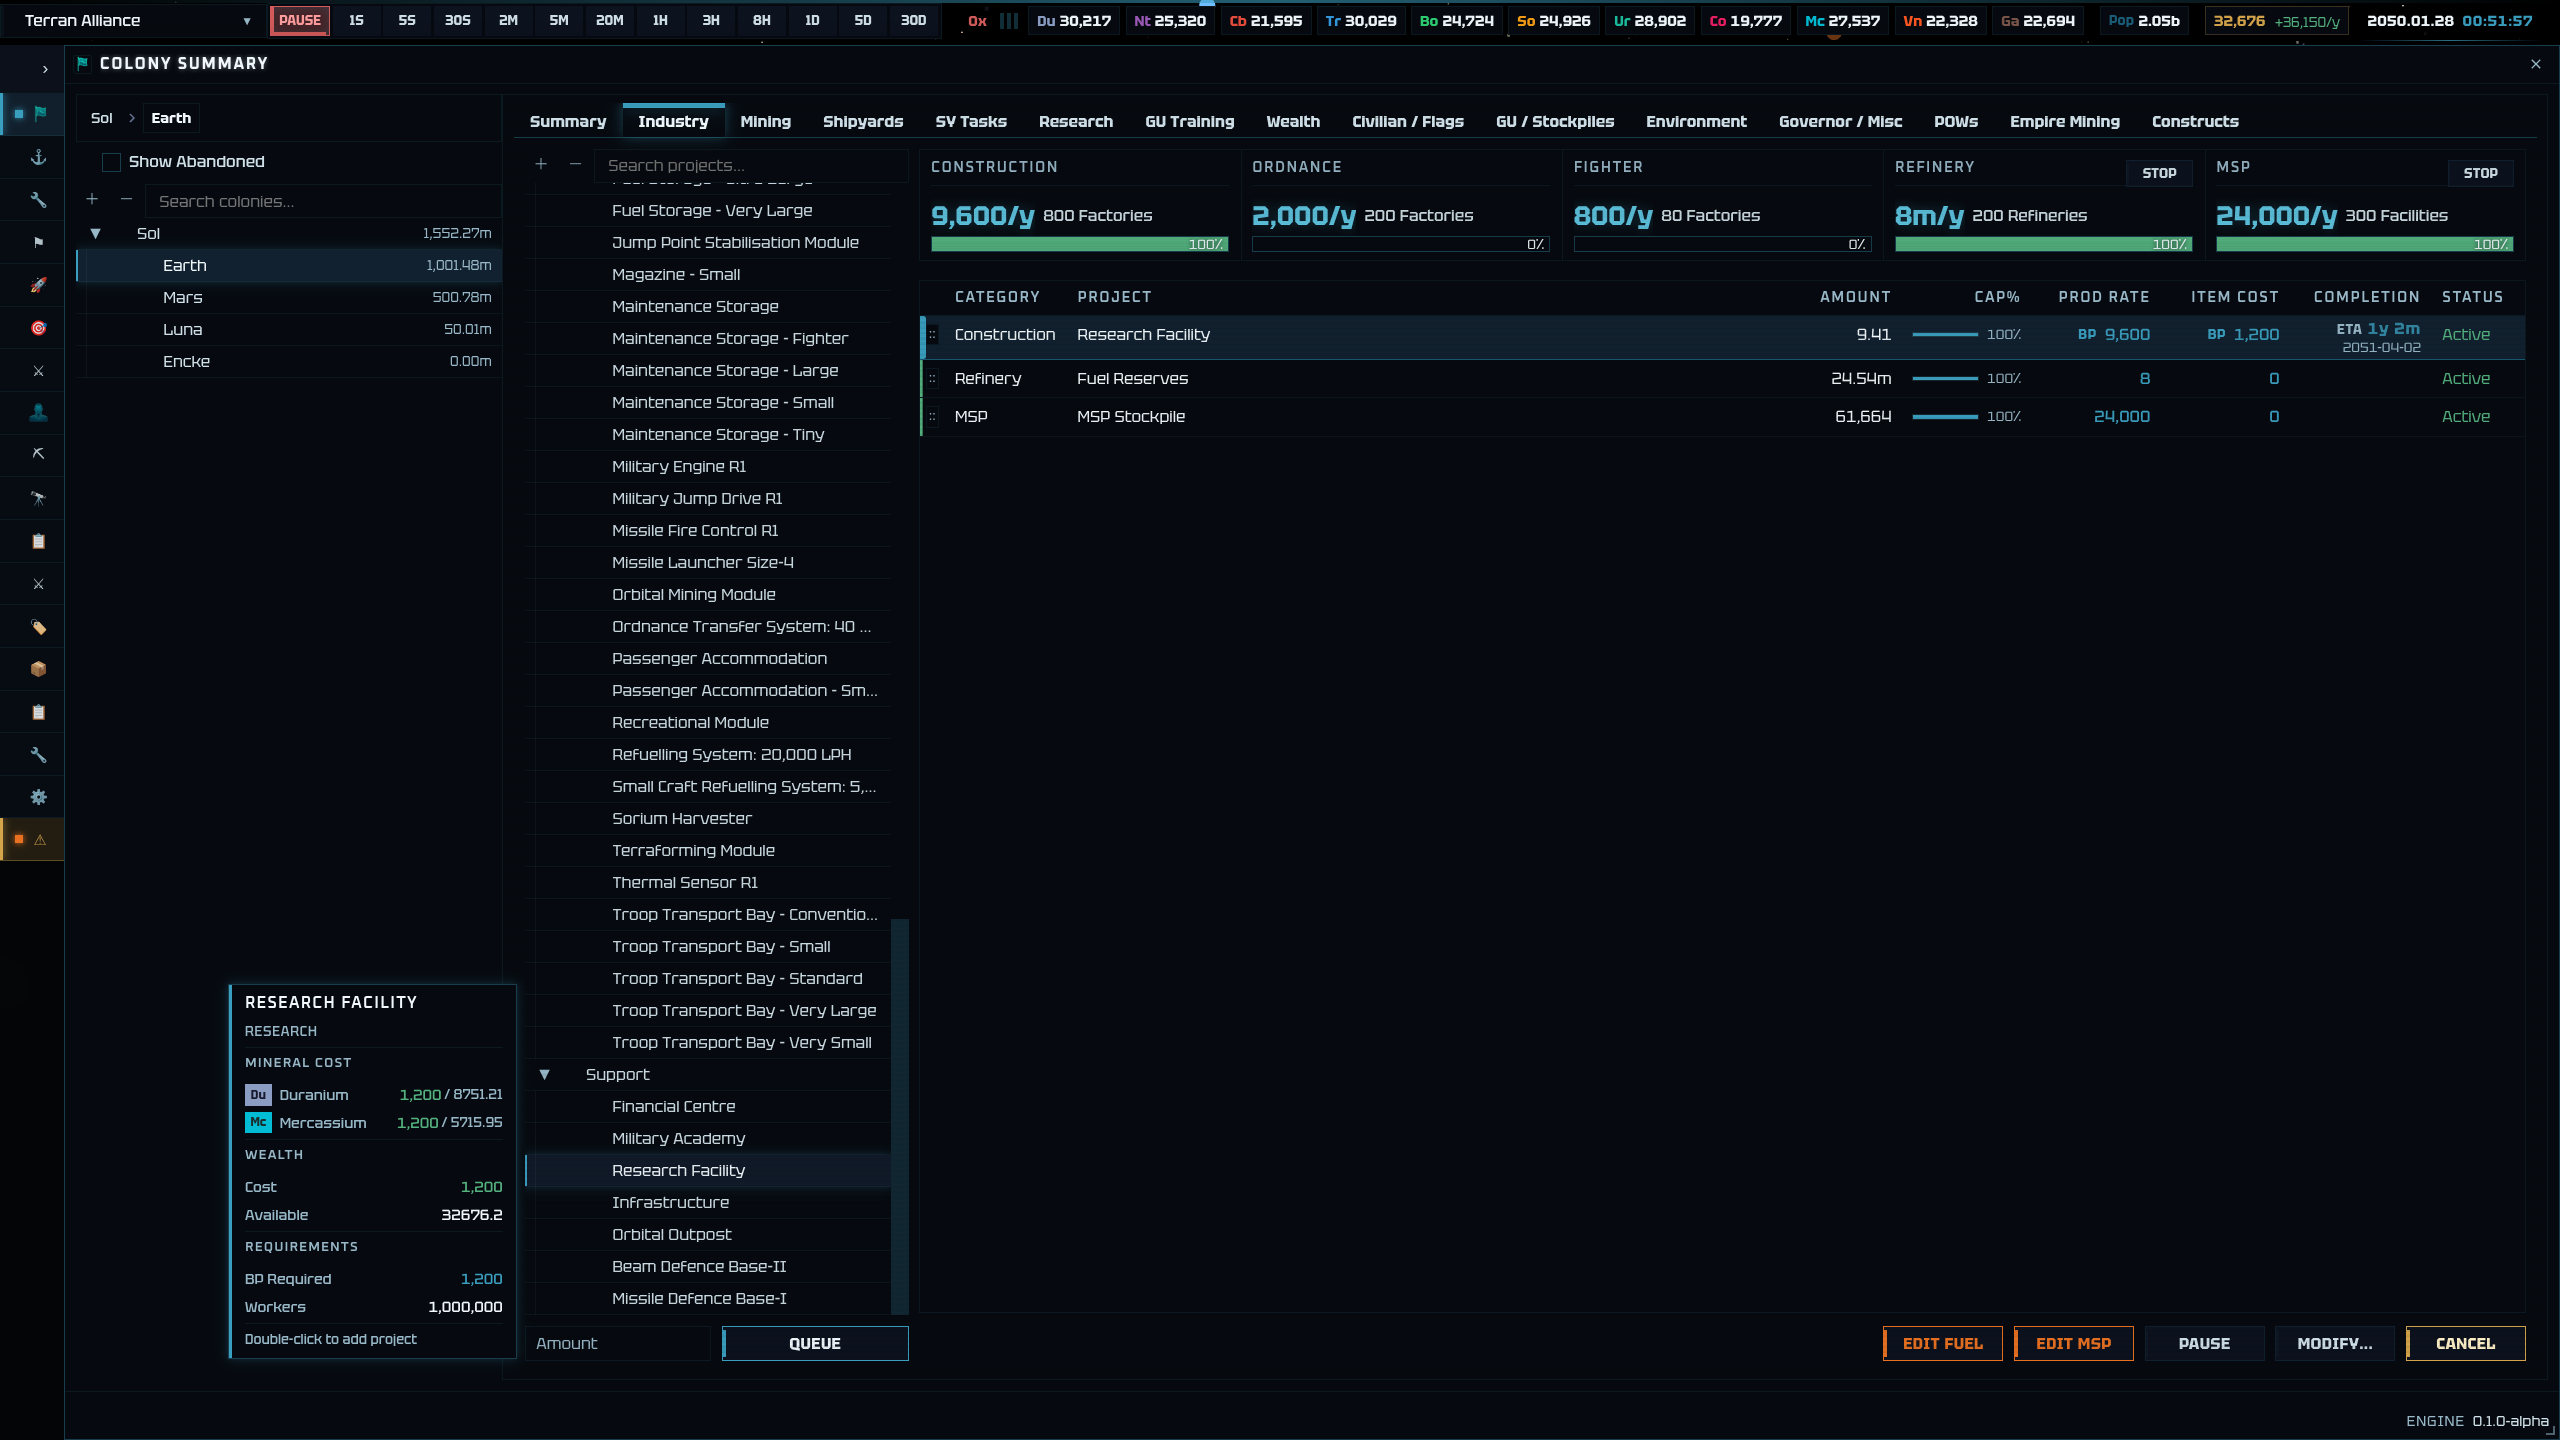The image size is (2560, 1440).
Task: Collapse the Support project category
Action: (544, 1074)
